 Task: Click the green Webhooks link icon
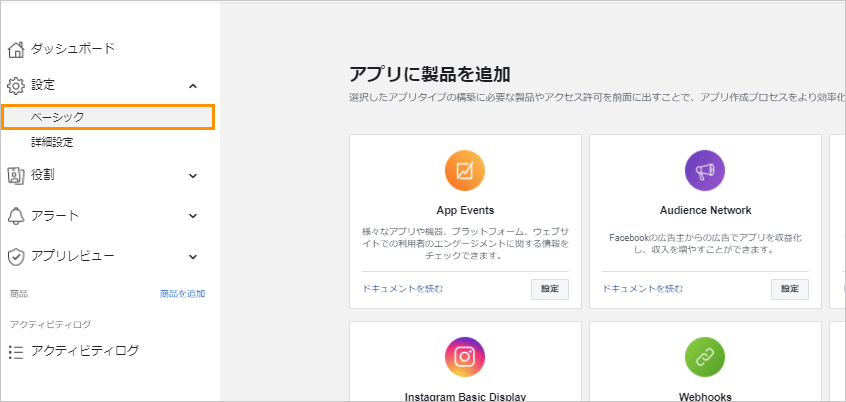tap(705, 357)
